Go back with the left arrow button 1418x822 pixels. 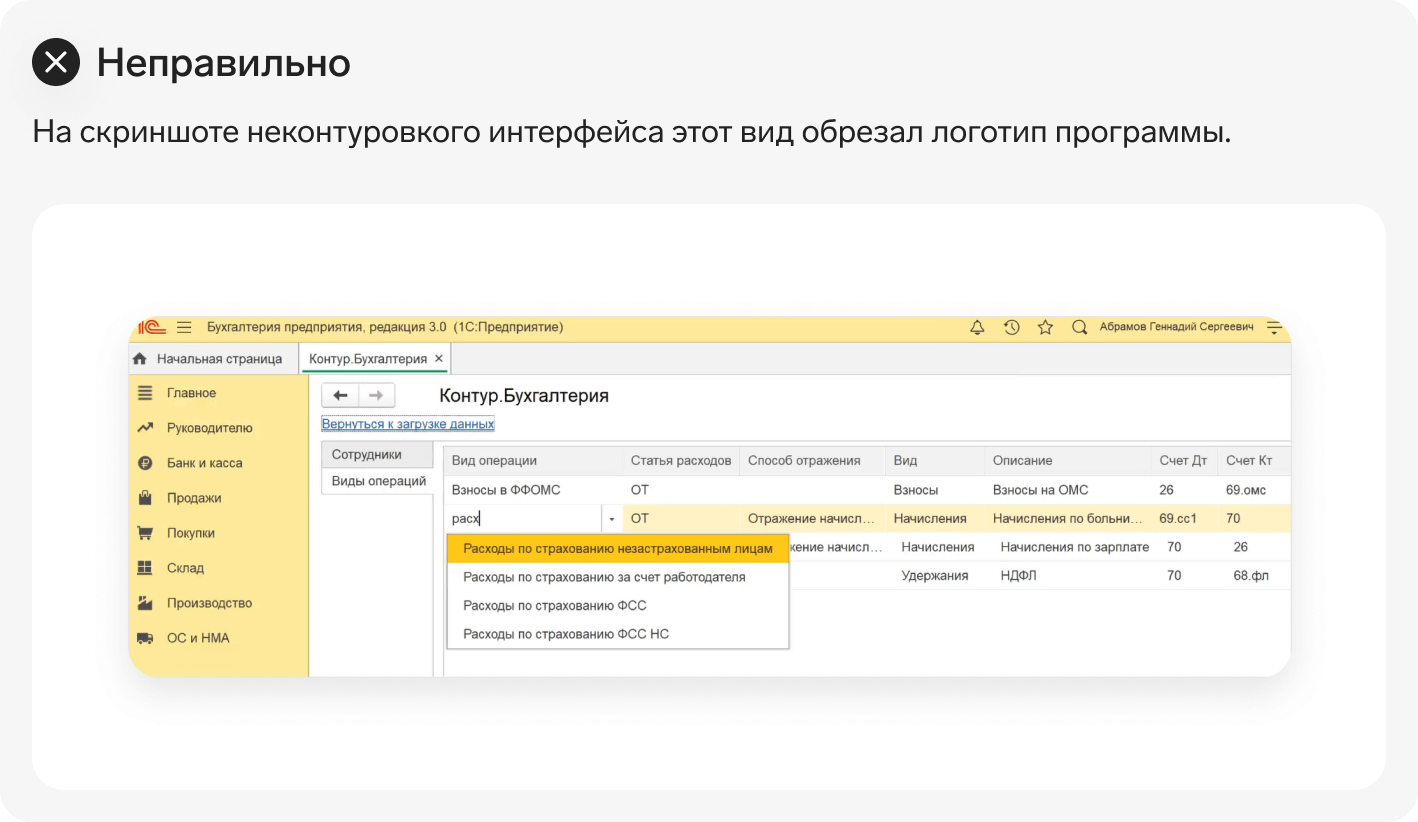340,395
